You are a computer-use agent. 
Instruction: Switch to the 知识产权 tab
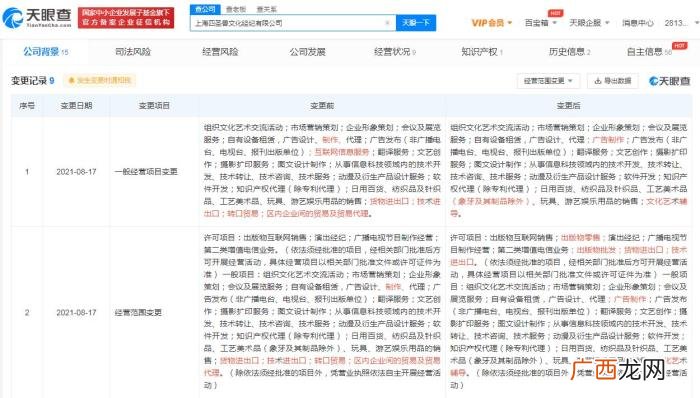pyautogui.click(x=482, y=52)
